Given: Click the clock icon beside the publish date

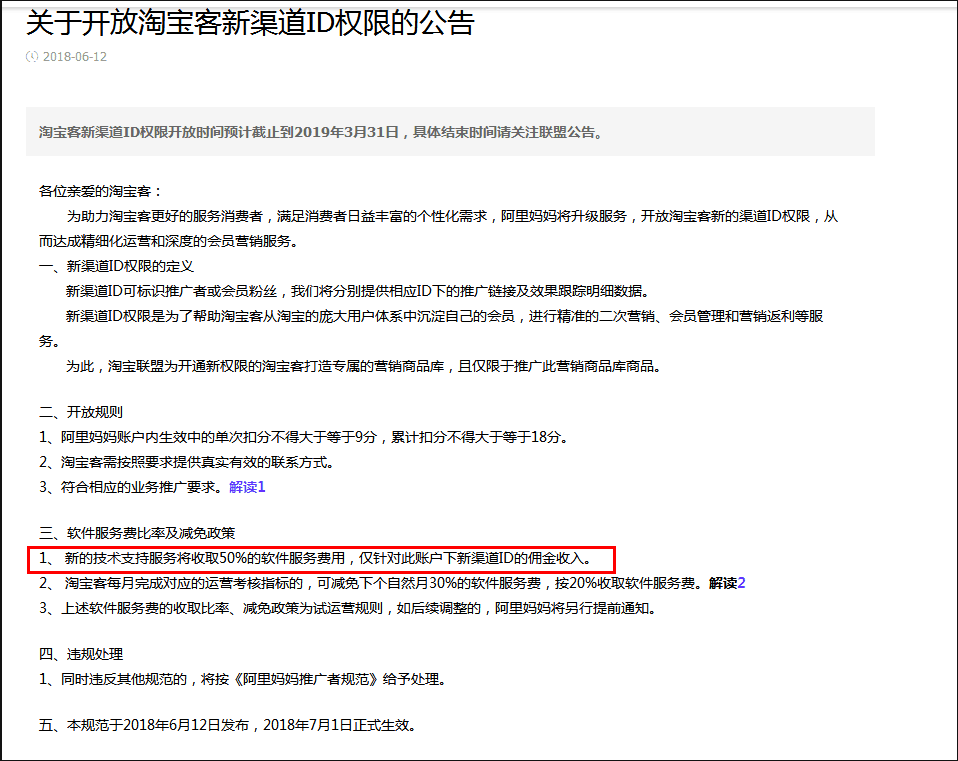Looking at the screenshot, I should (x=32, y=57).
